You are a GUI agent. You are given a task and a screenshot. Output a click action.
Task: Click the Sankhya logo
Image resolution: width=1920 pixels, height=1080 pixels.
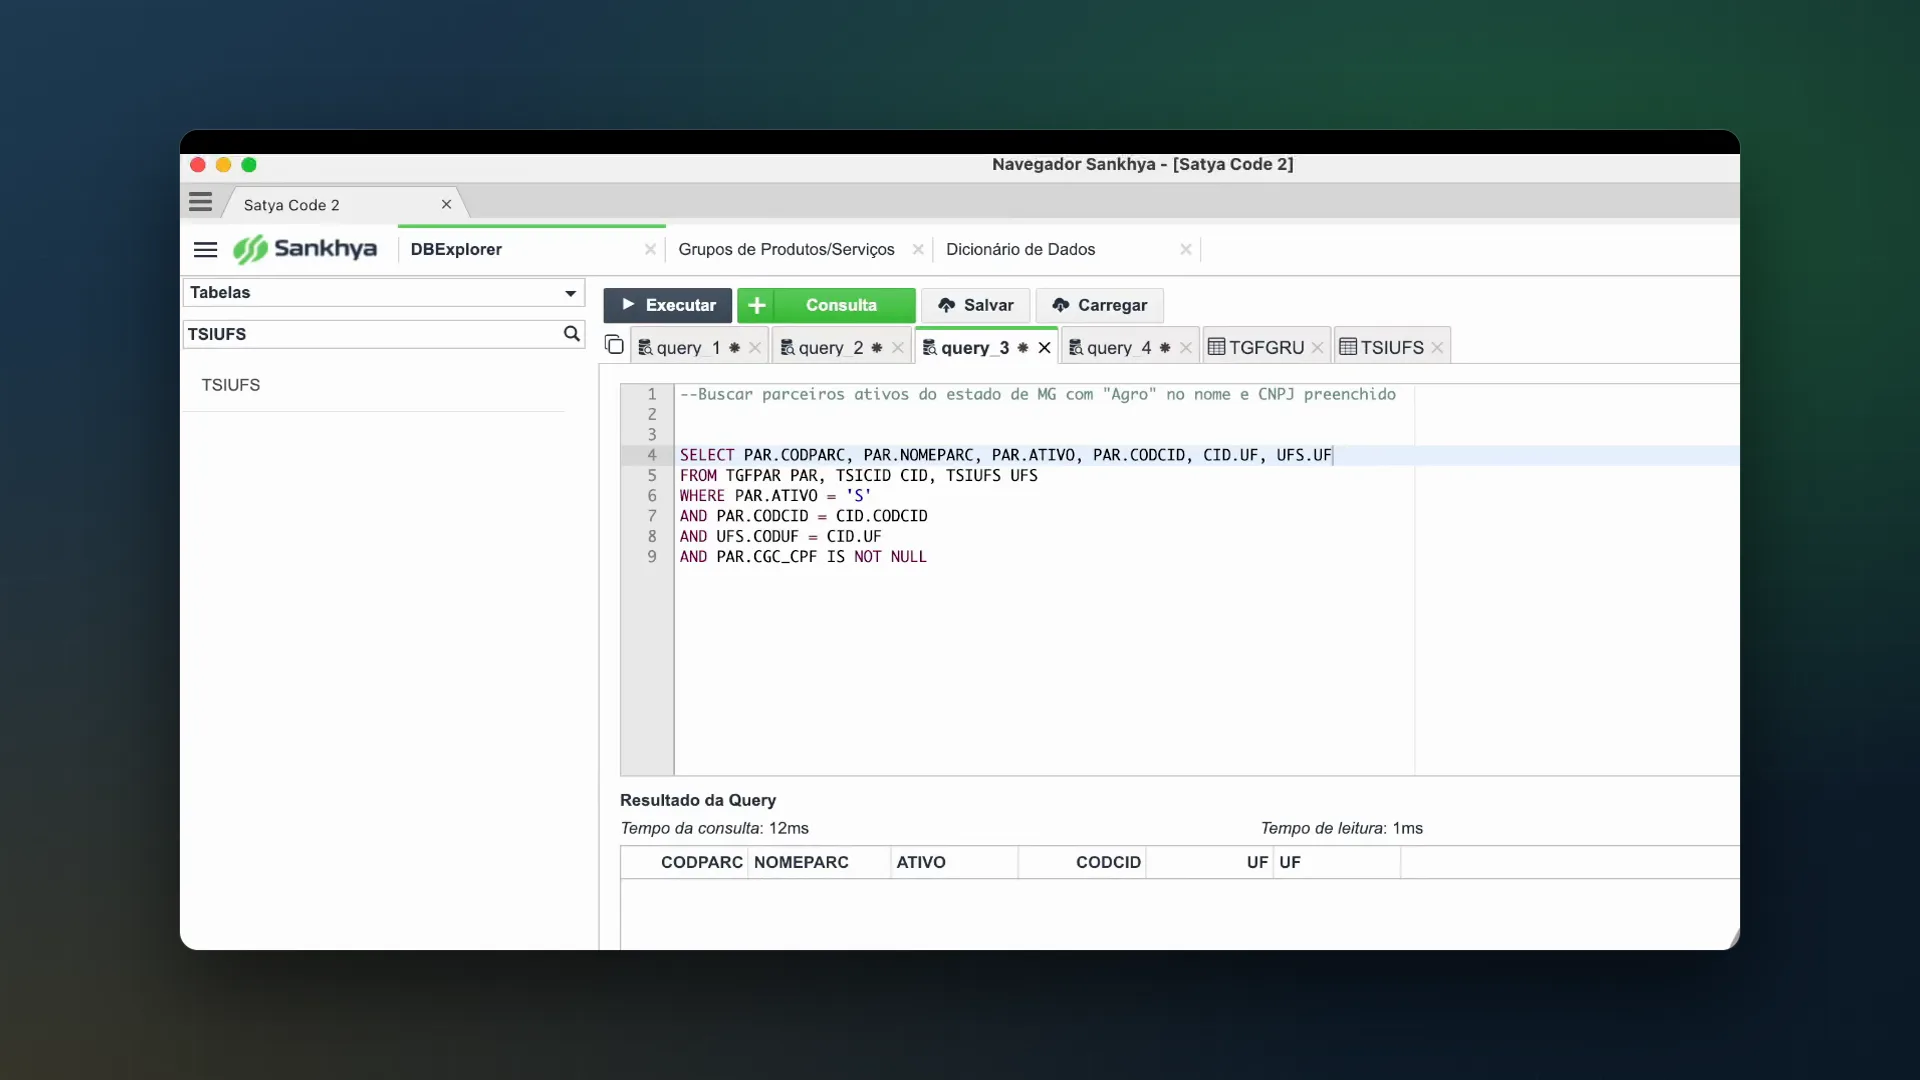tap(305, 249)
